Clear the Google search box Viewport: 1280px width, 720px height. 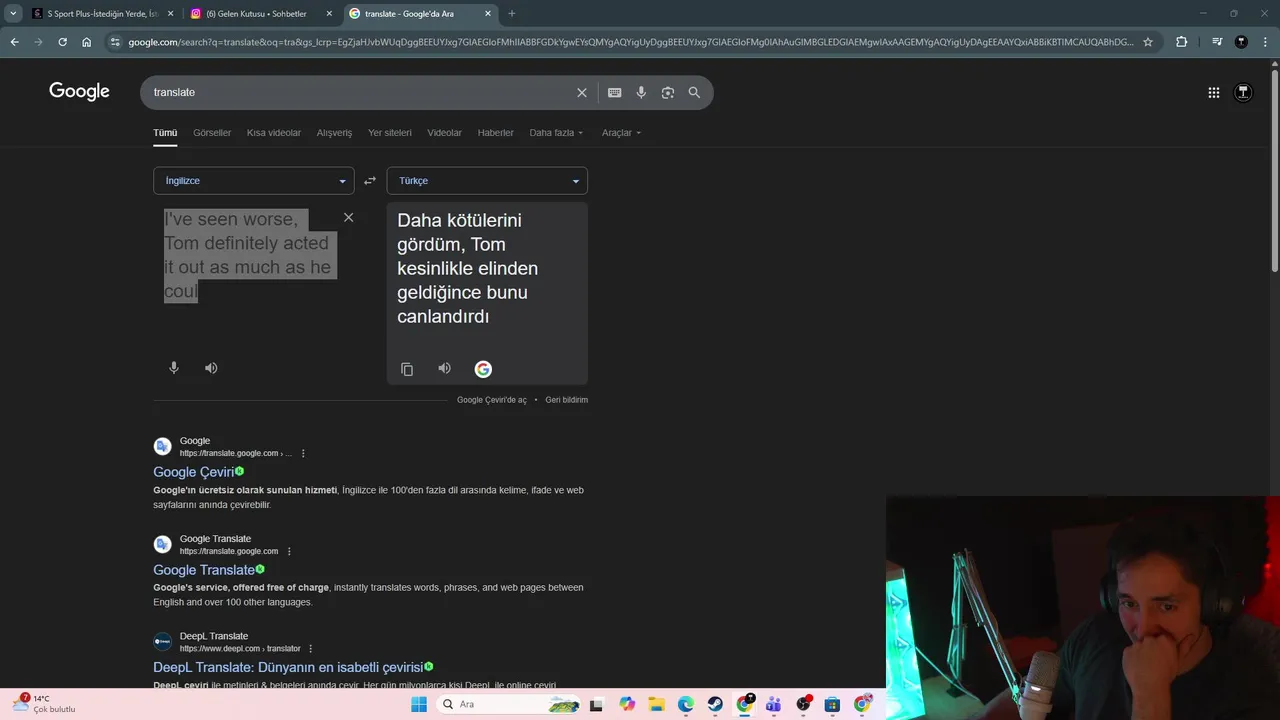[x=581, y=92]
